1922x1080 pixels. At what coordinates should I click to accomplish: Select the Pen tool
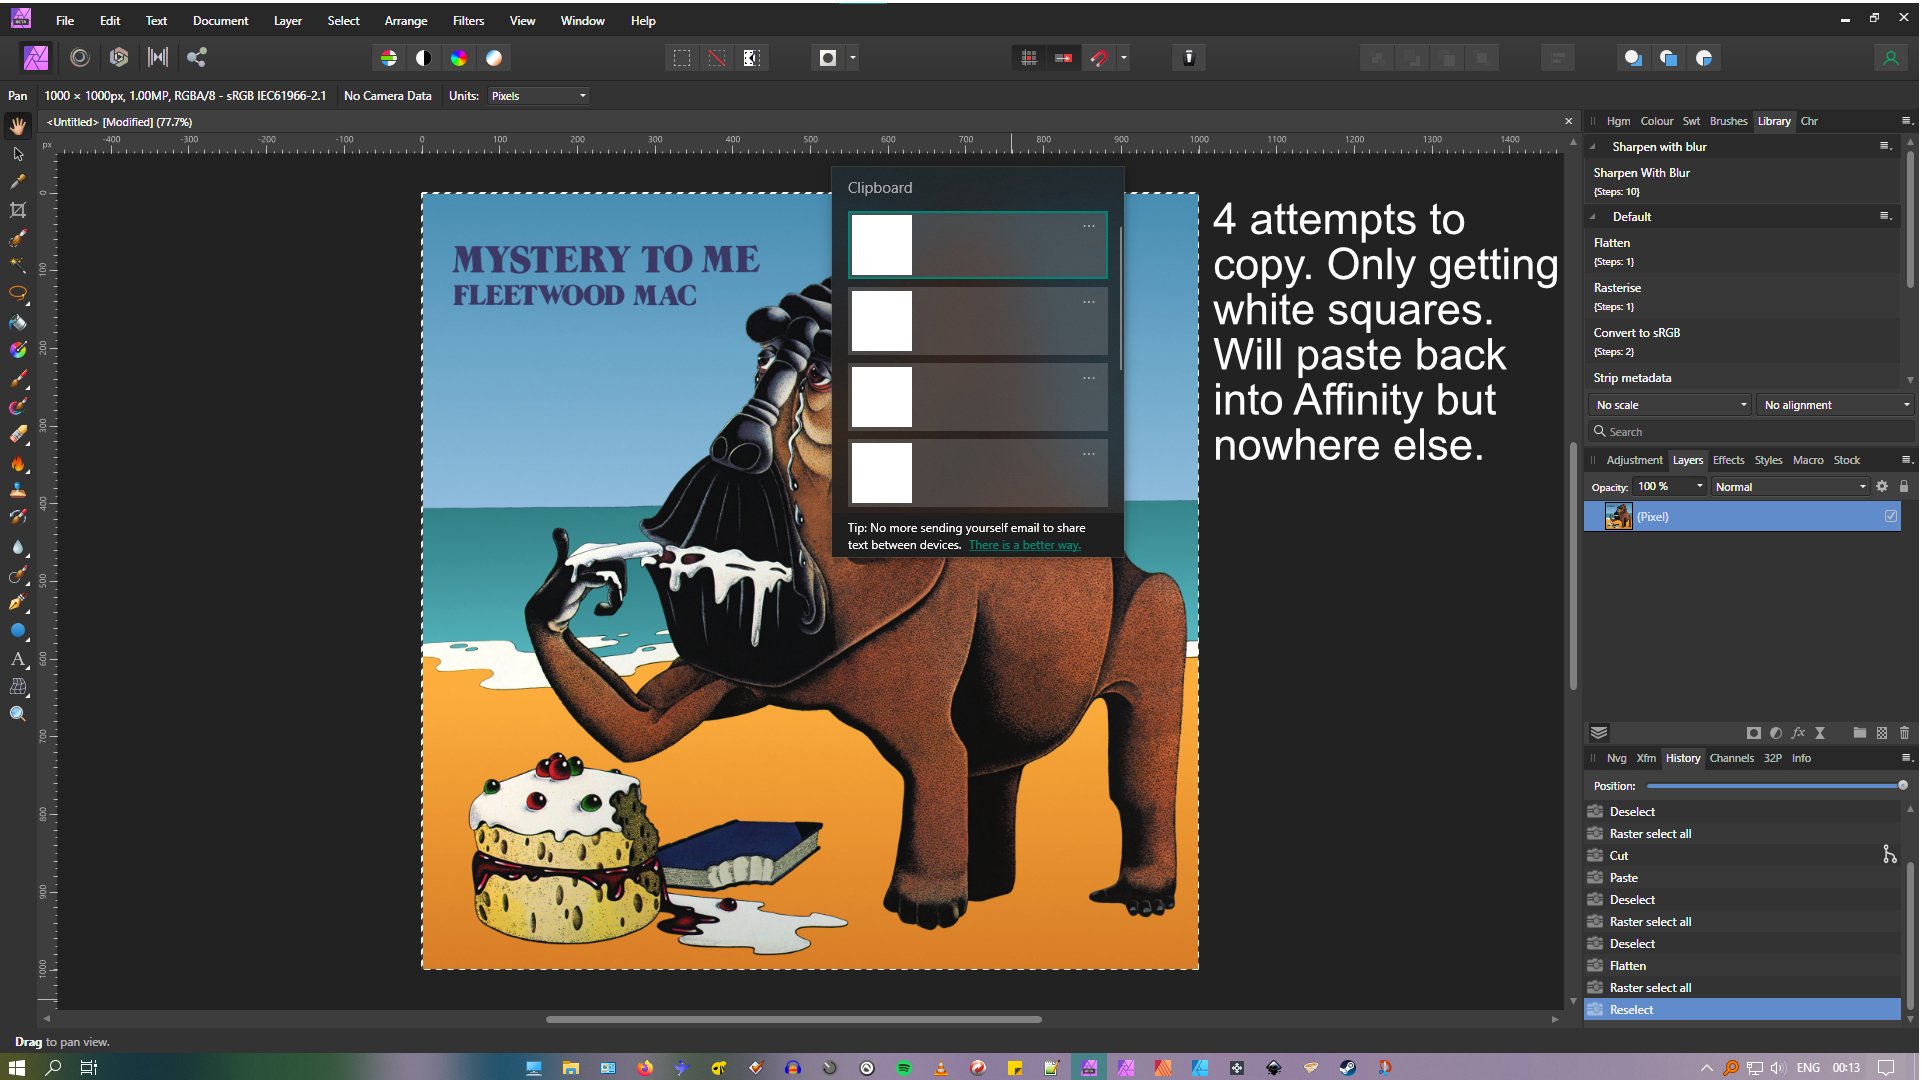pyautogui.click(x=18, y=603)
